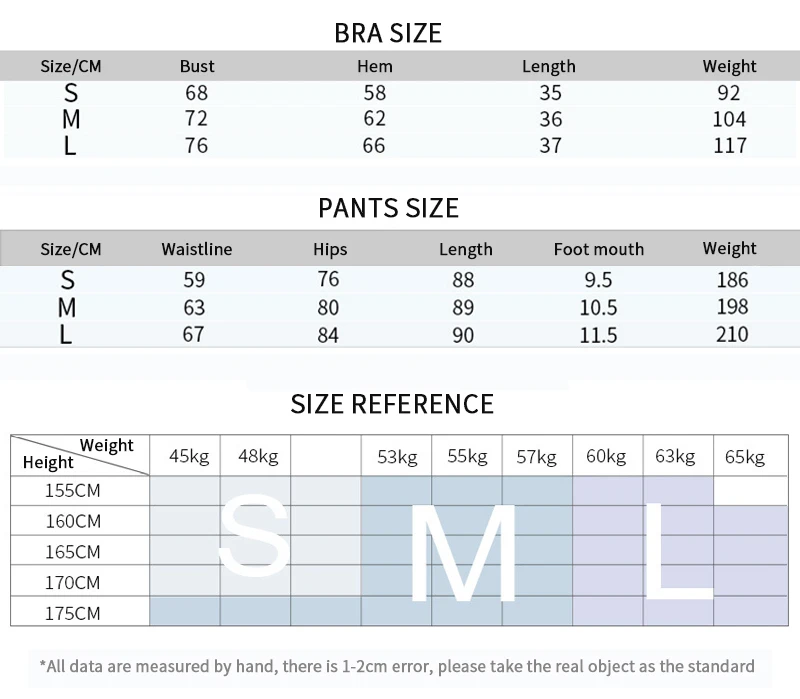Select the 45kg weight column header
This screenshot has width=800, height=699.
pos(189,456)
